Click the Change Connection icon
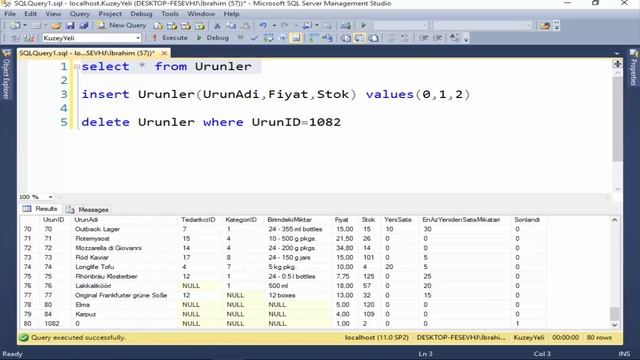The image size is (640, 360). (x=29, y=38)
